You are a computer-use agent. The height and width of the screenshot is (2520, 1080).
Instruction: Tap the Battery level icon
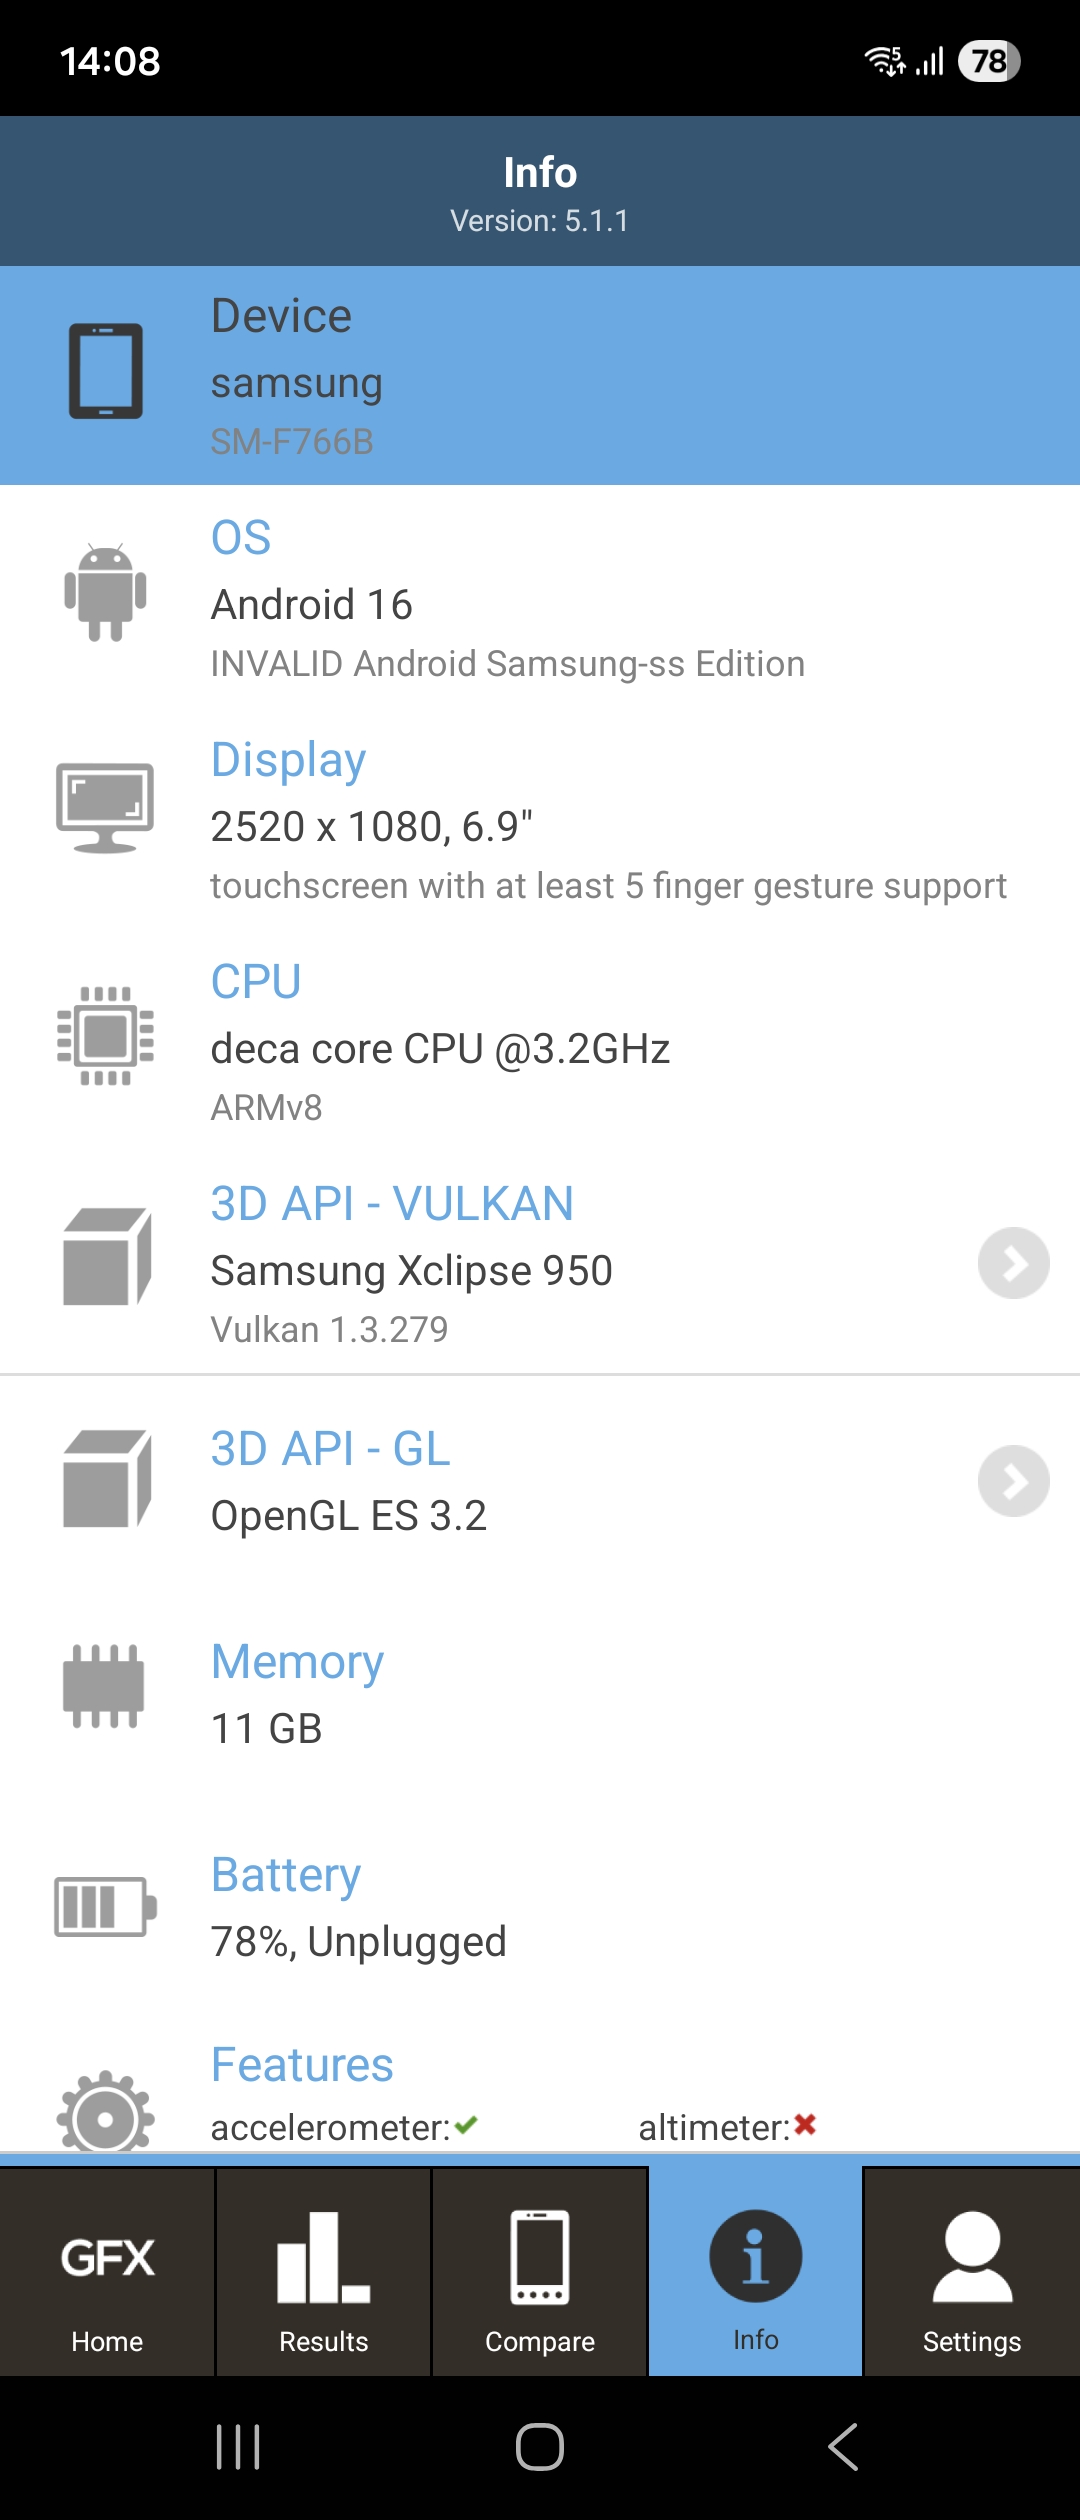(x=105, y=1906)
